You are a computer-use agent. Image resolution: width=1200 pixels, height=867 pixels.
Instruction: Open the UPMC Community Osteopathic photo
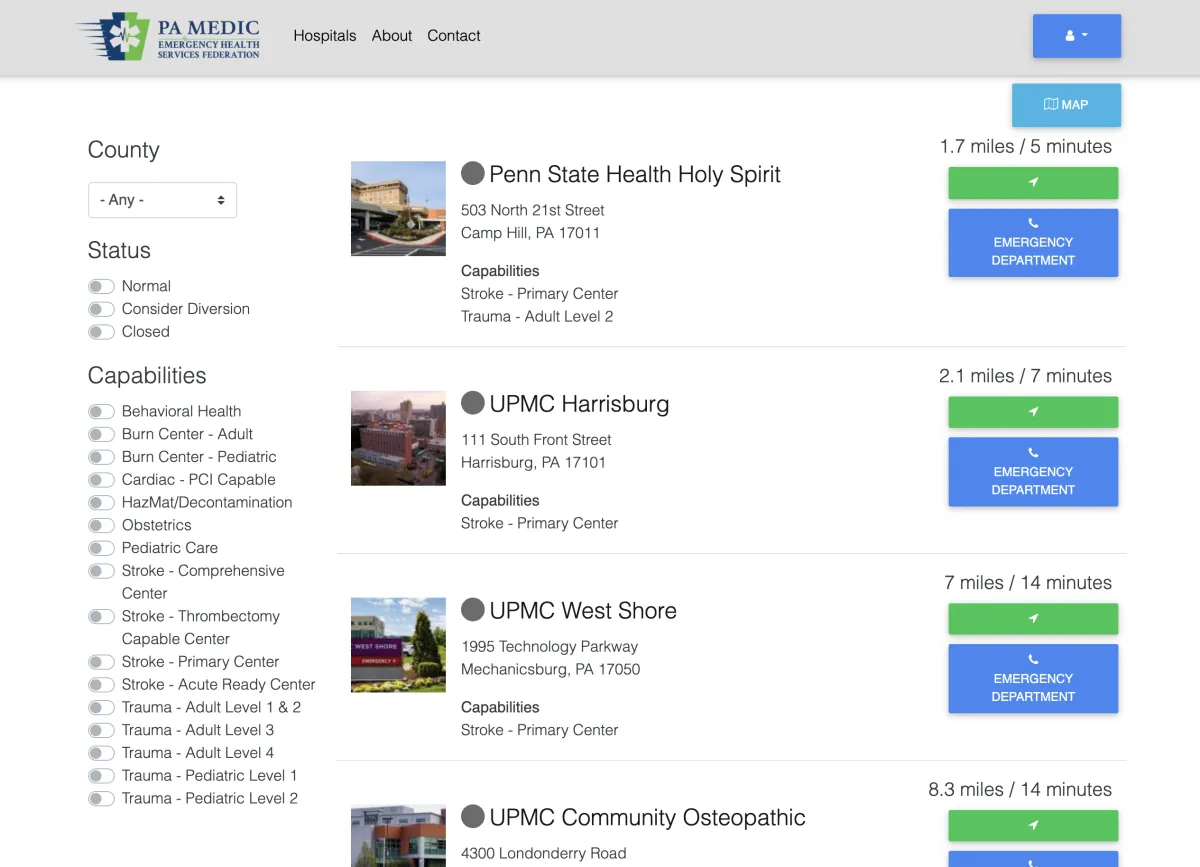(398, 836)
